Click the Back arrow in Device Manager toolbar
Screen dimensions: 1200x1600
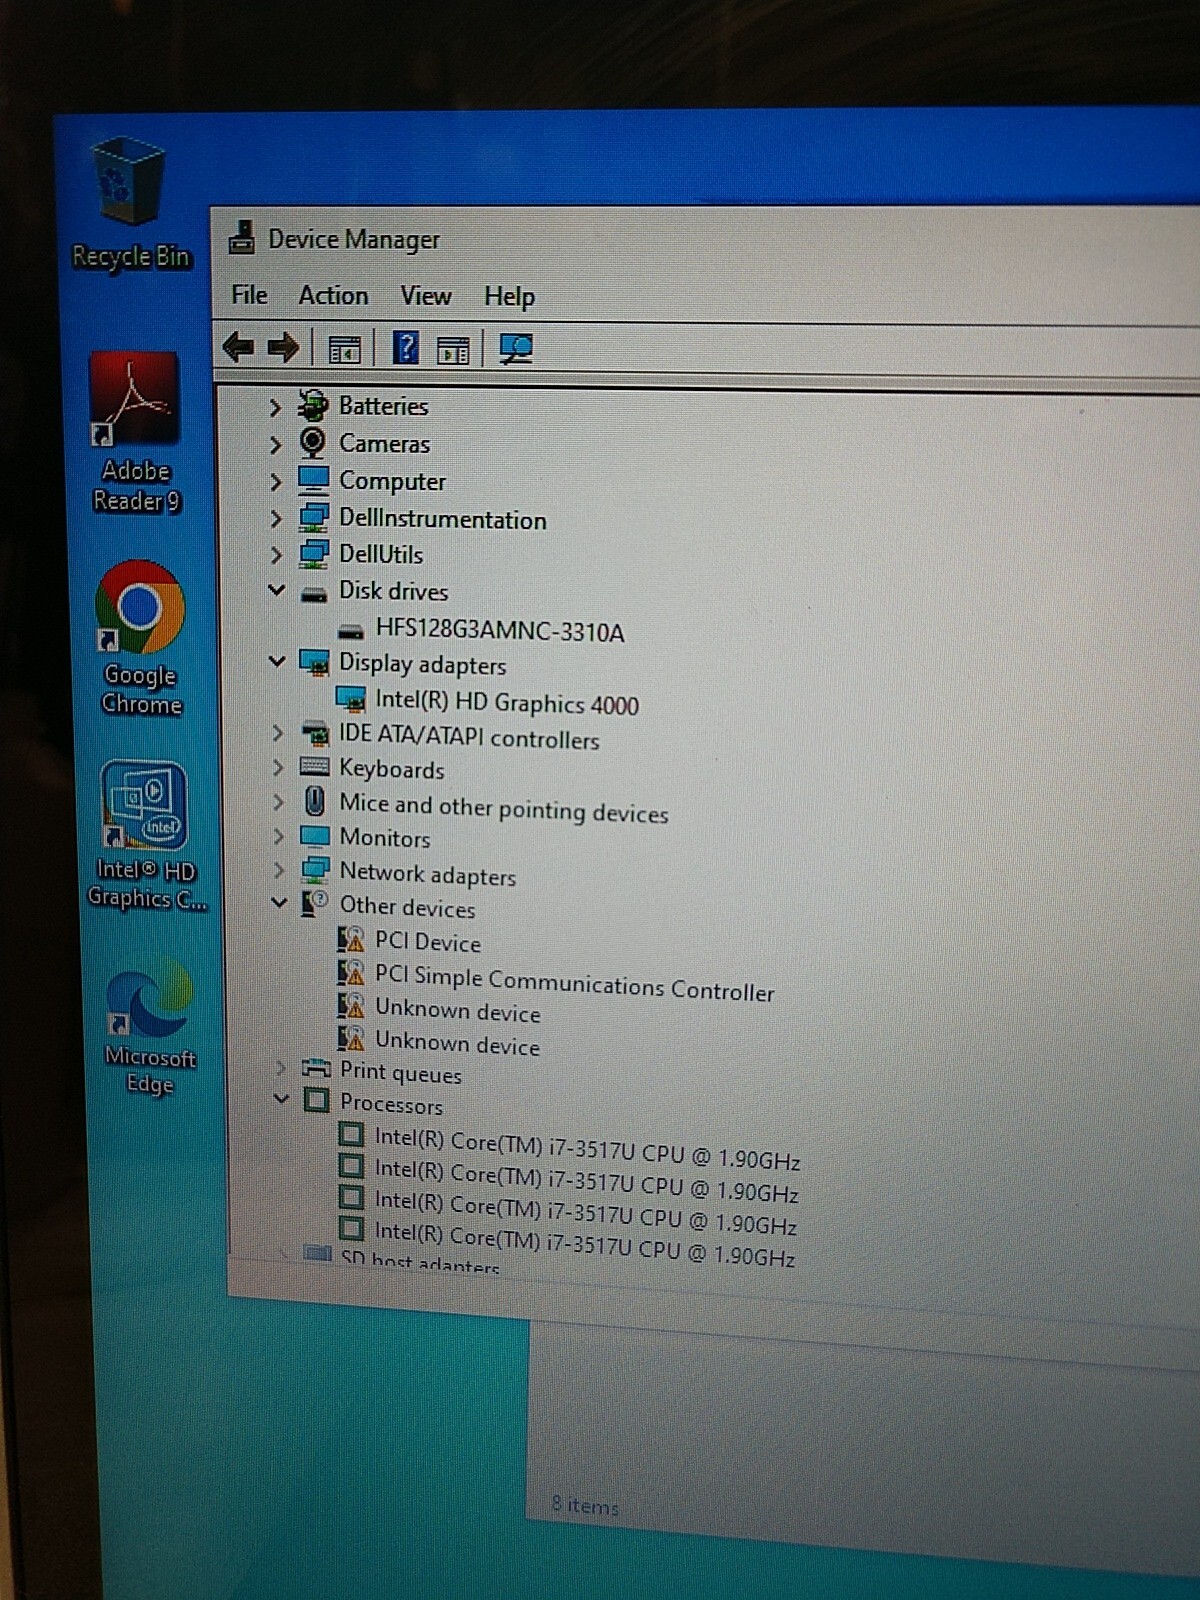pos(238,347)
